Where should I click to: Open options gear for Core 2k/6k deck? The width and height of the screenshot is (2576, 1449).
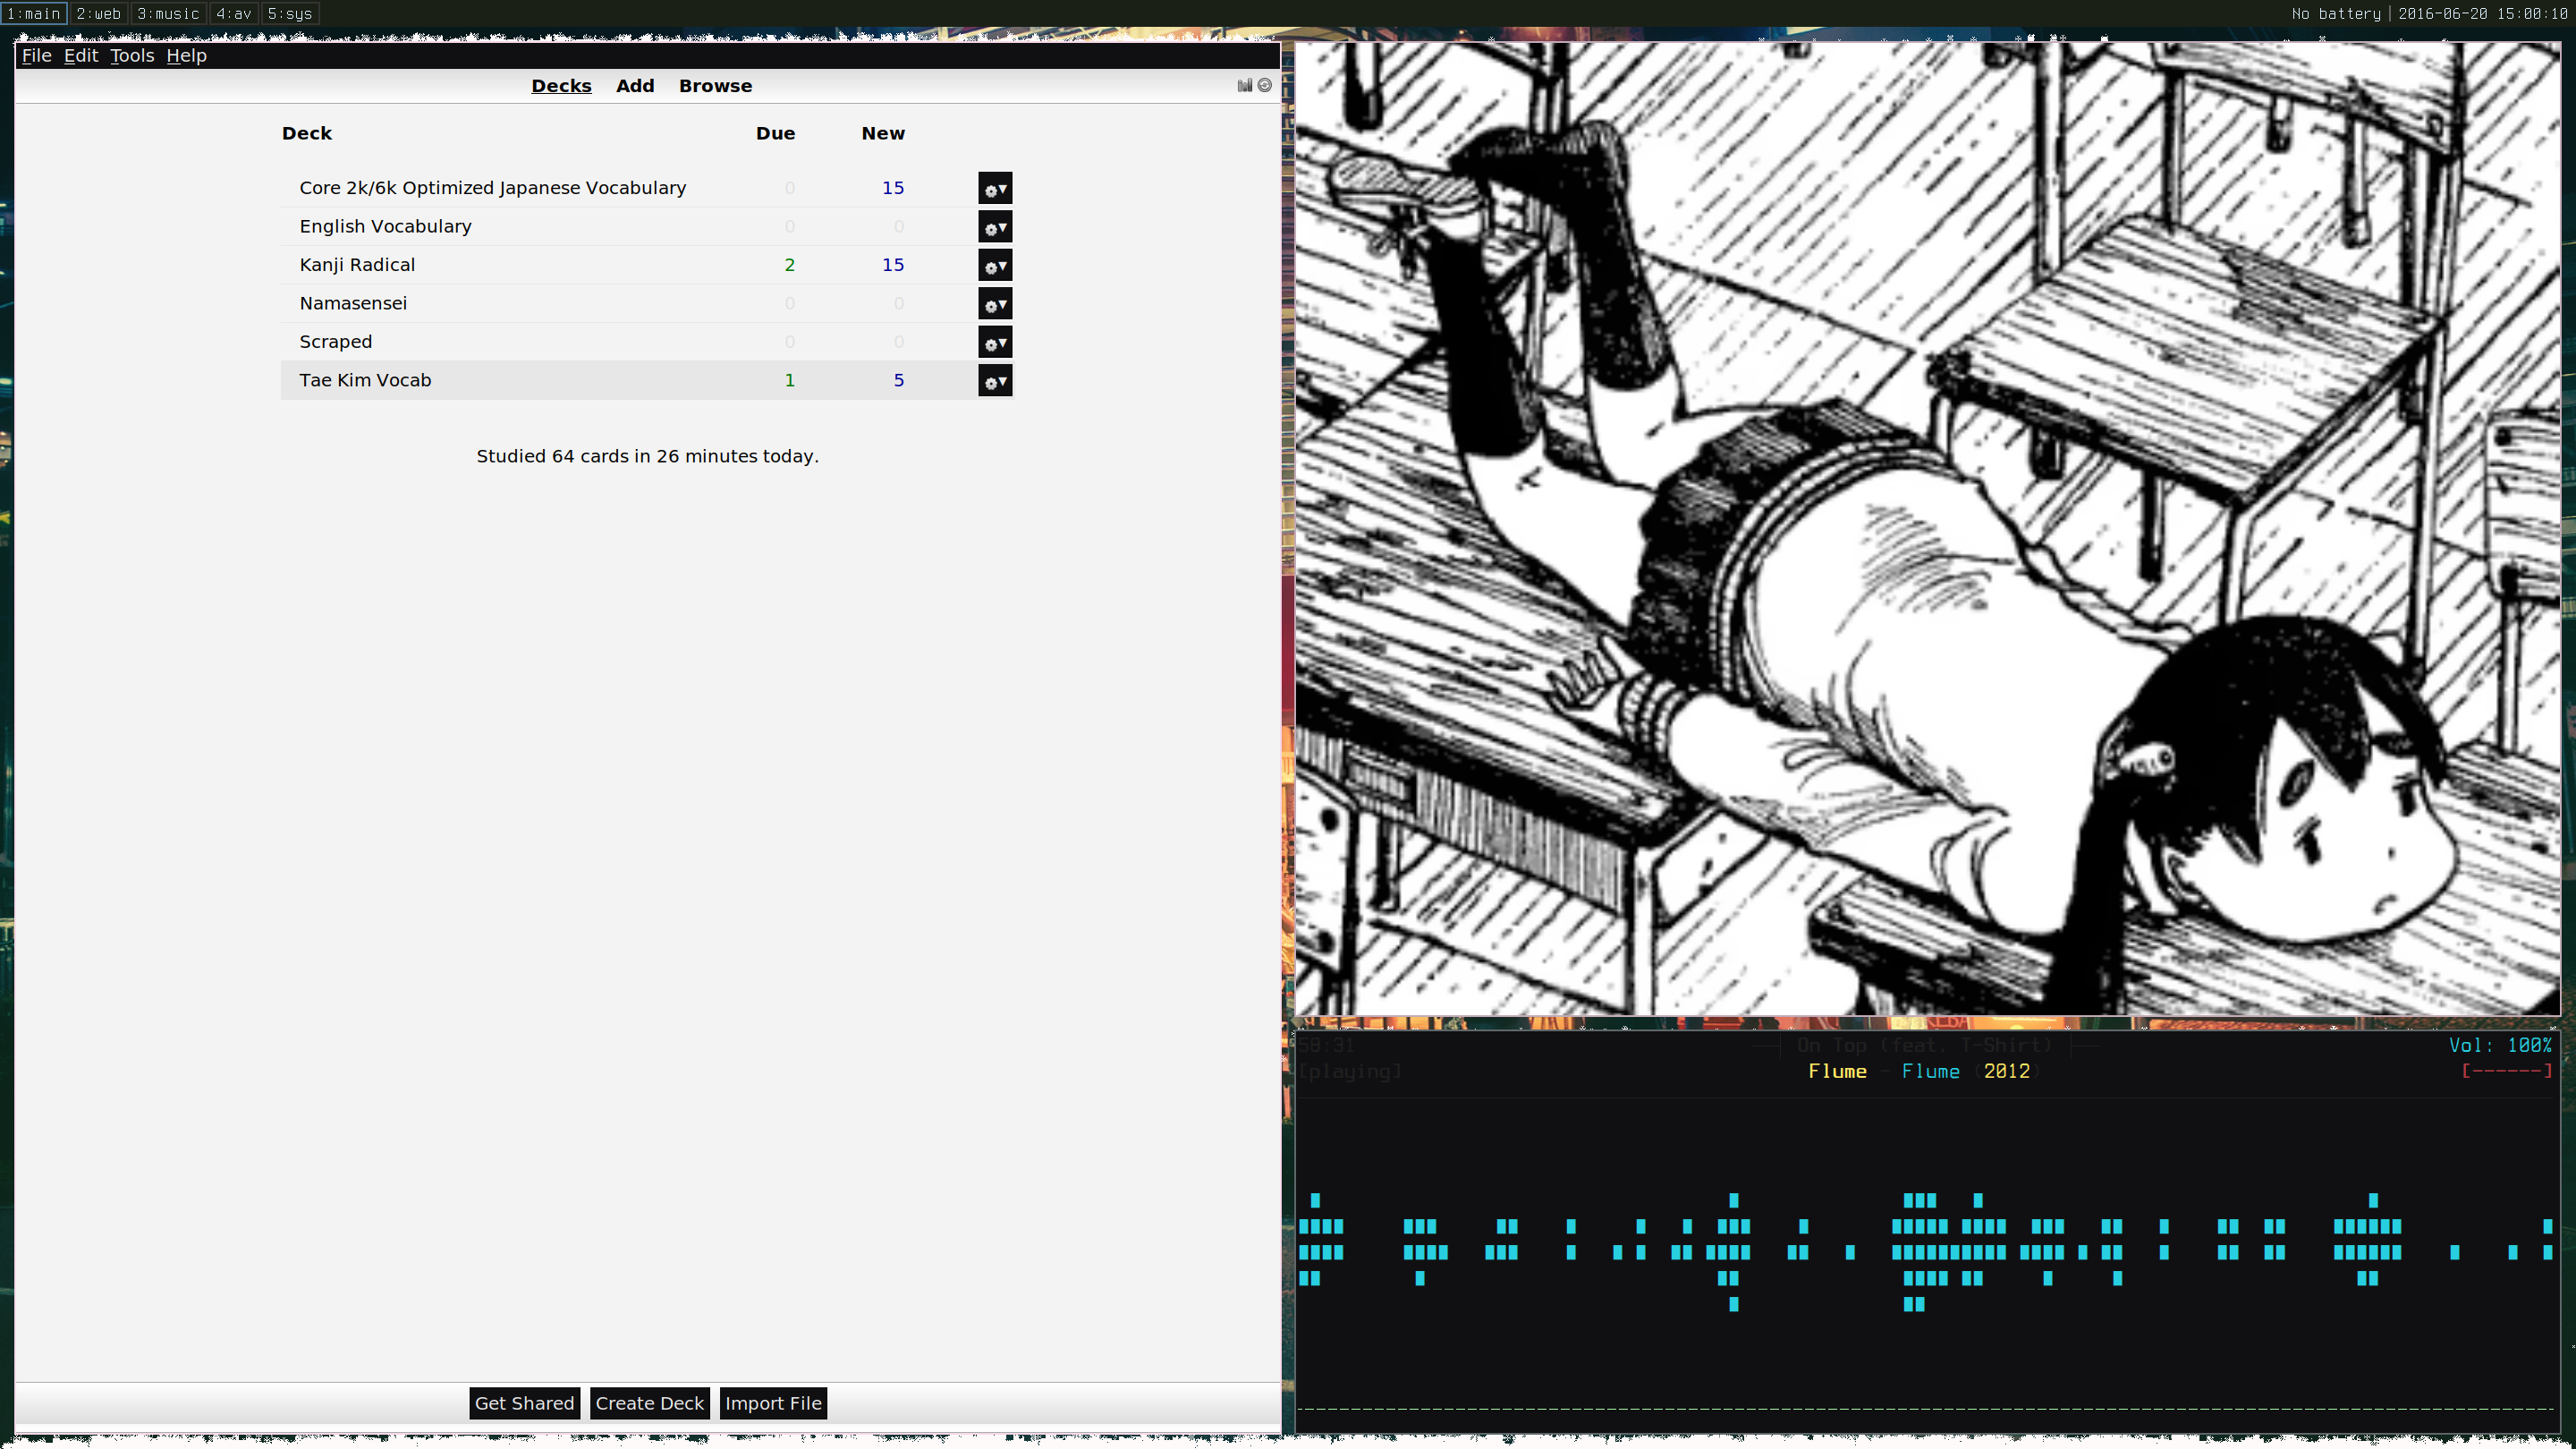[994, 189]
